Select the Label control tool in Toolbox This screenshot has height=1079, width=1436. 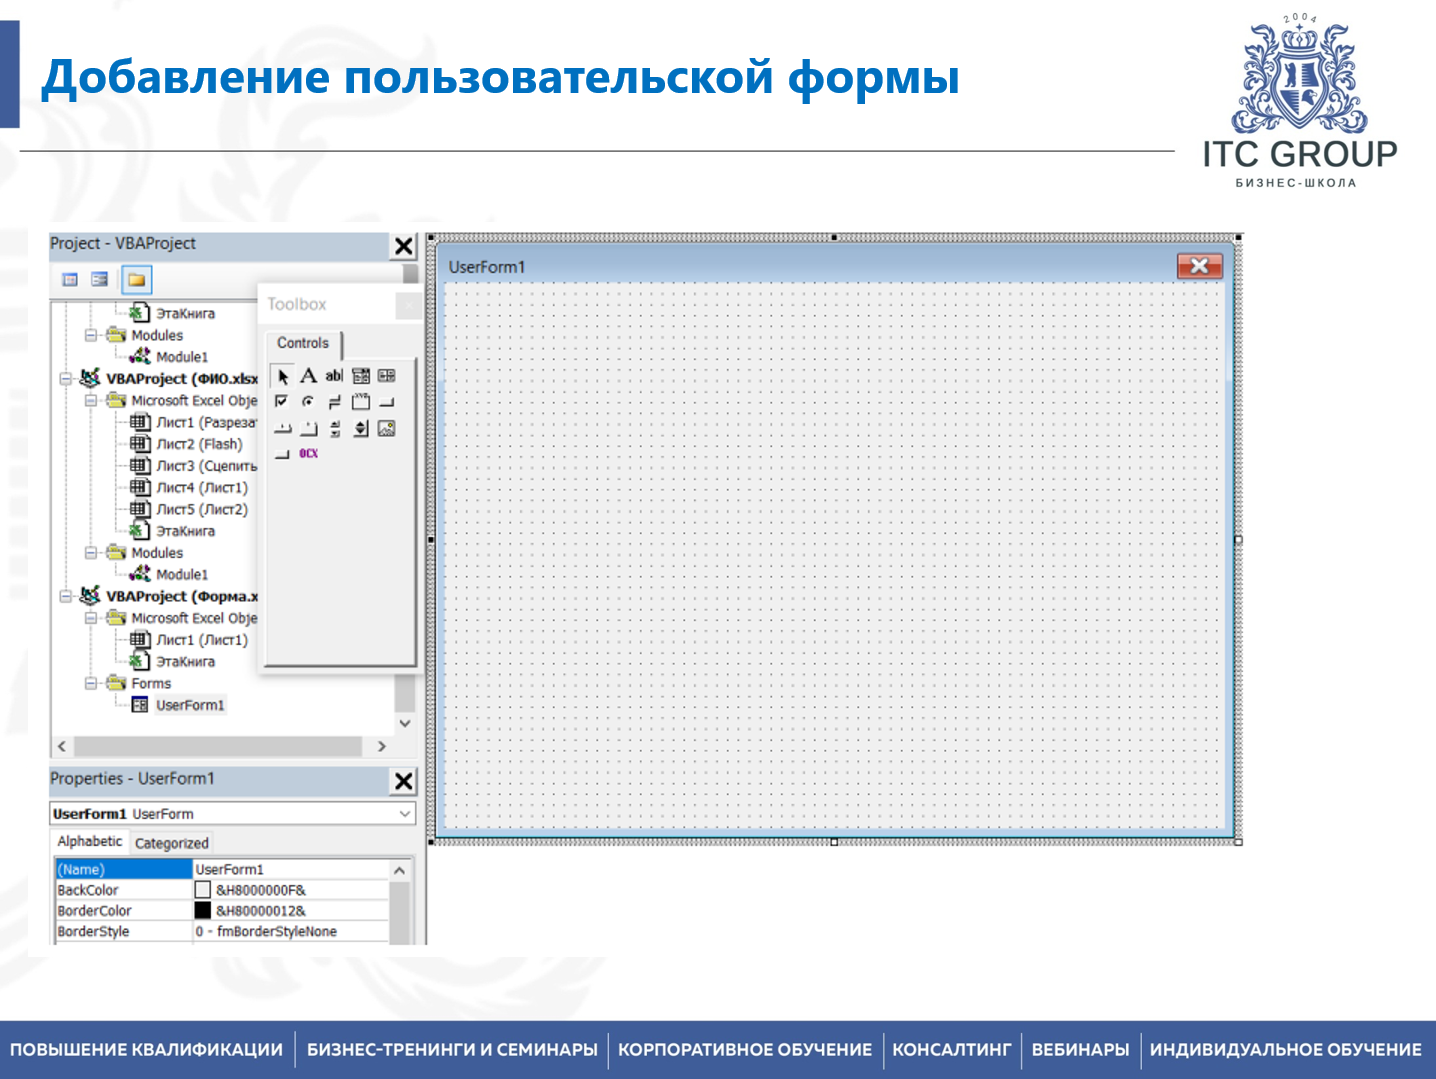[x=308, y=376]
